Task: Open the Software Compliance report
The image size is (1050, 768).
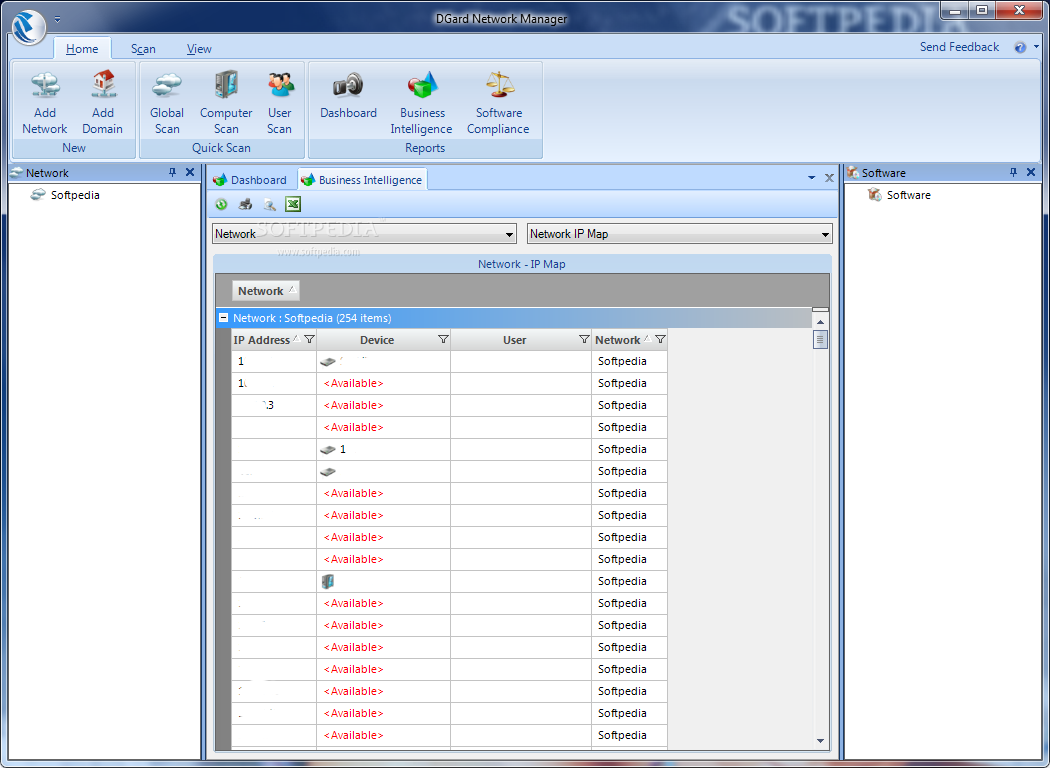Action: click(498, 102)
